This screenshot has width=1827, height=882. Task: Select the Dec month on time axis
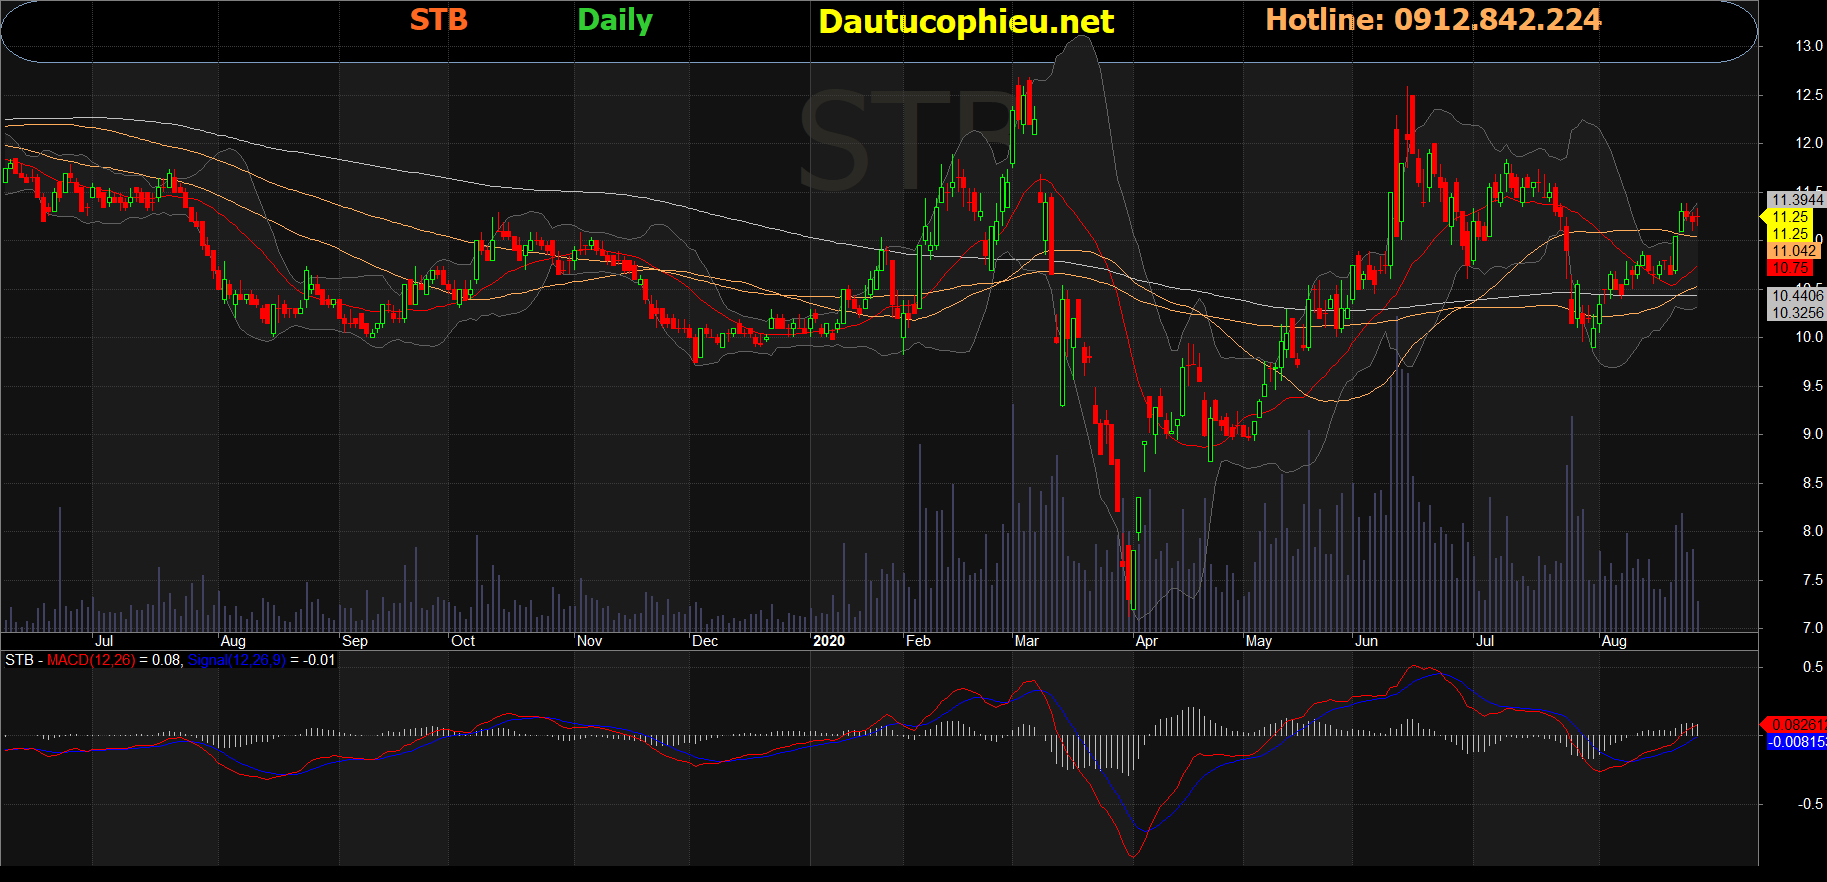[x=704, y=641]
